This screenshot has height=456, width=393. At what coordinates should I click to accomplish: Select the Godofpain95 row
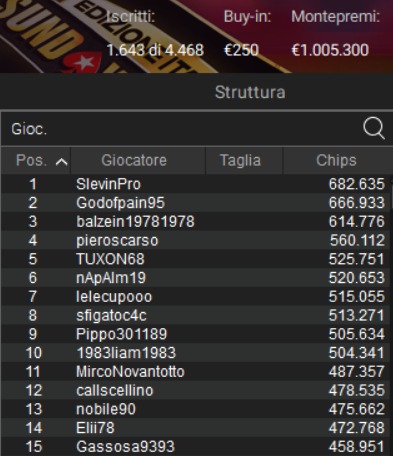(x=195, y=203)
